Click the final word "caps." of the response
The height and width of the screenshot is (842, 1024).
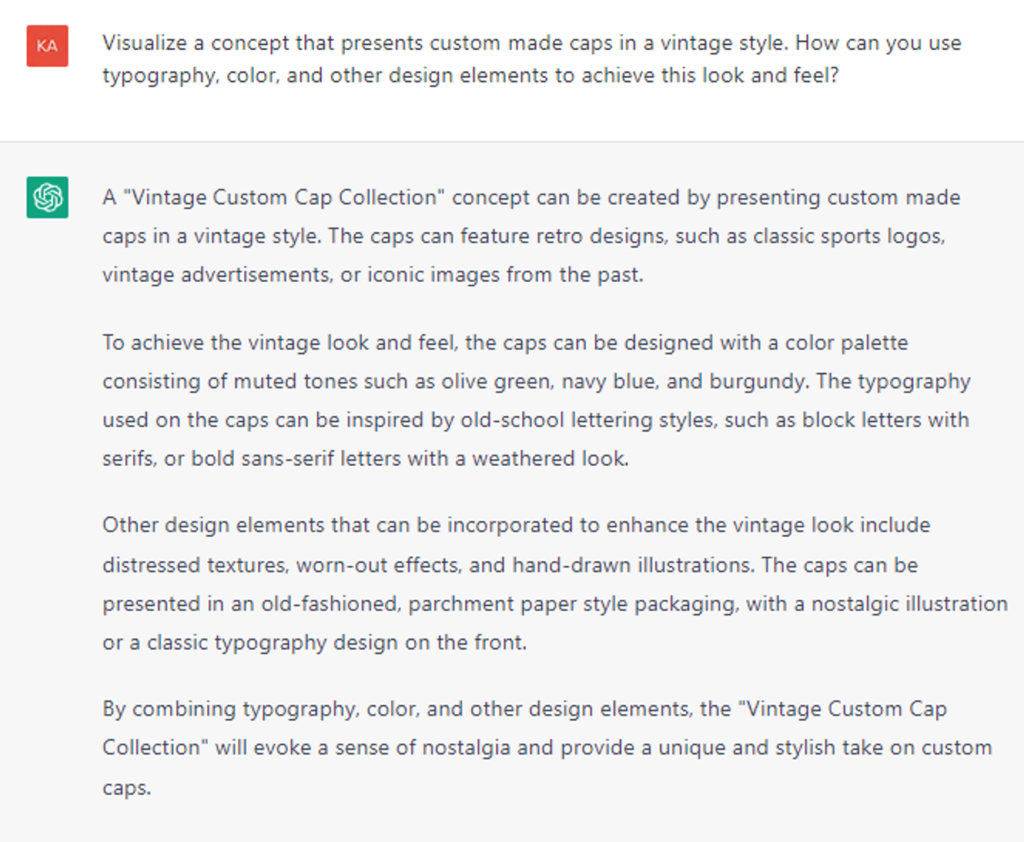[127, 788]
